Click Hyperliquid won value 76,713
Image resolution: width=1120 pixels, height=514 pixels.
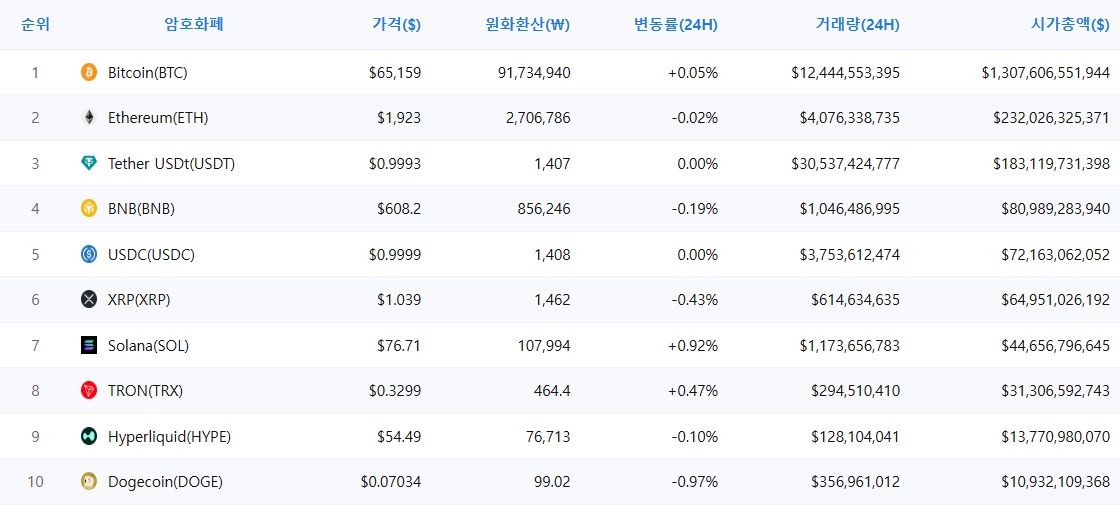coord(550,436)
